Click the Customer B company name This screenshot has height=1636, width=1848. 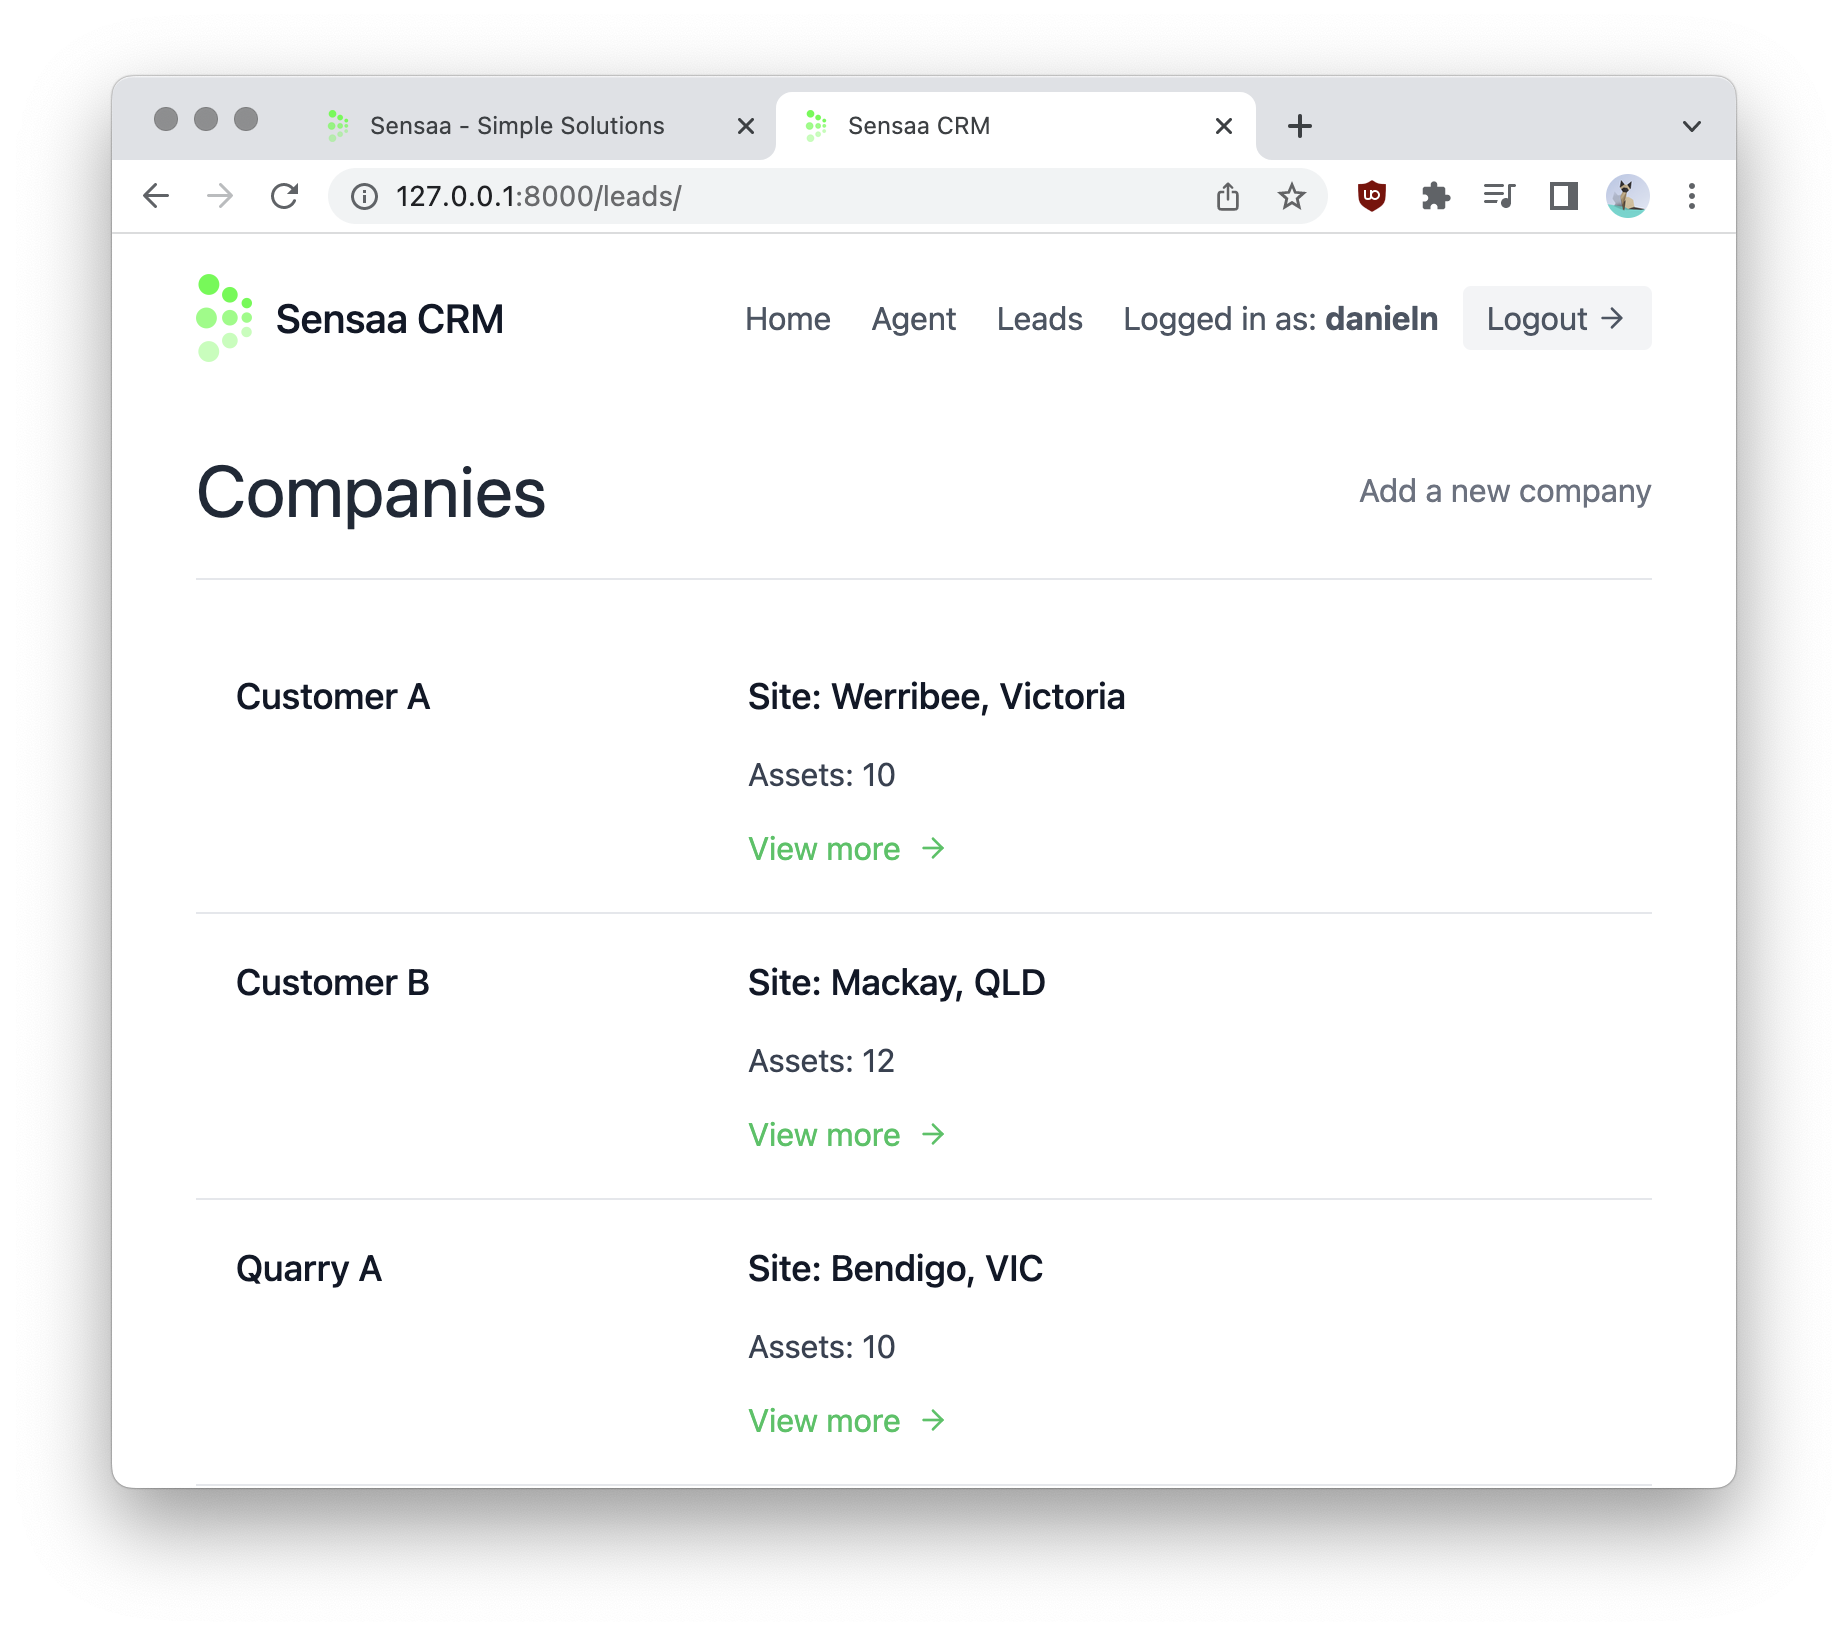(333, 983)
